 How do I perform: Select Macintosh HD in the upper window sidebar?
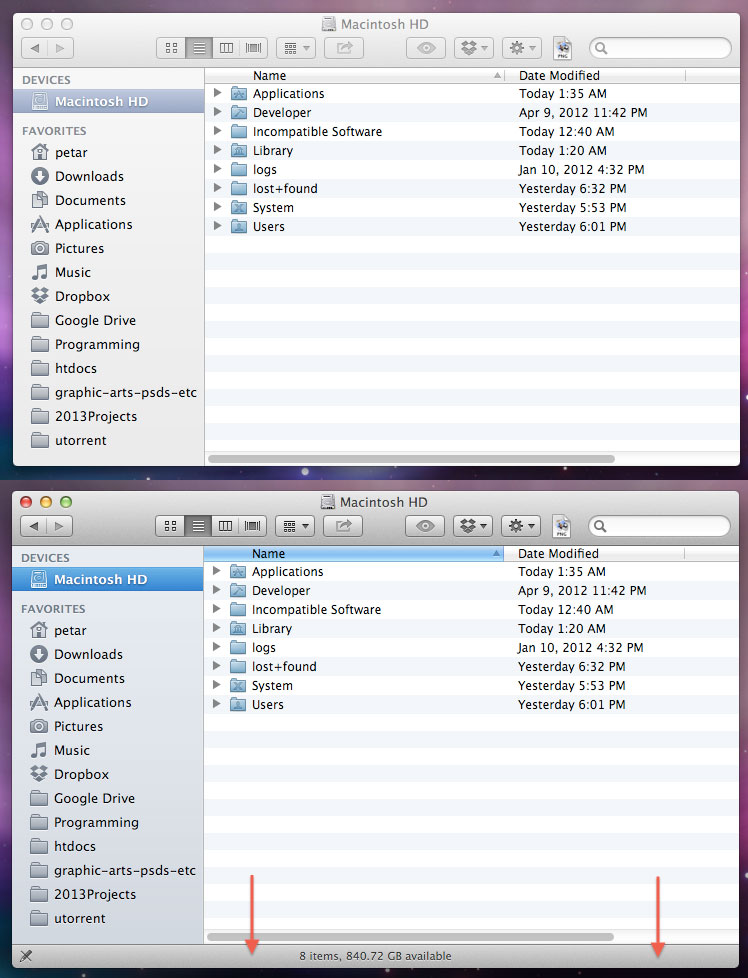[x=109, y=102]
